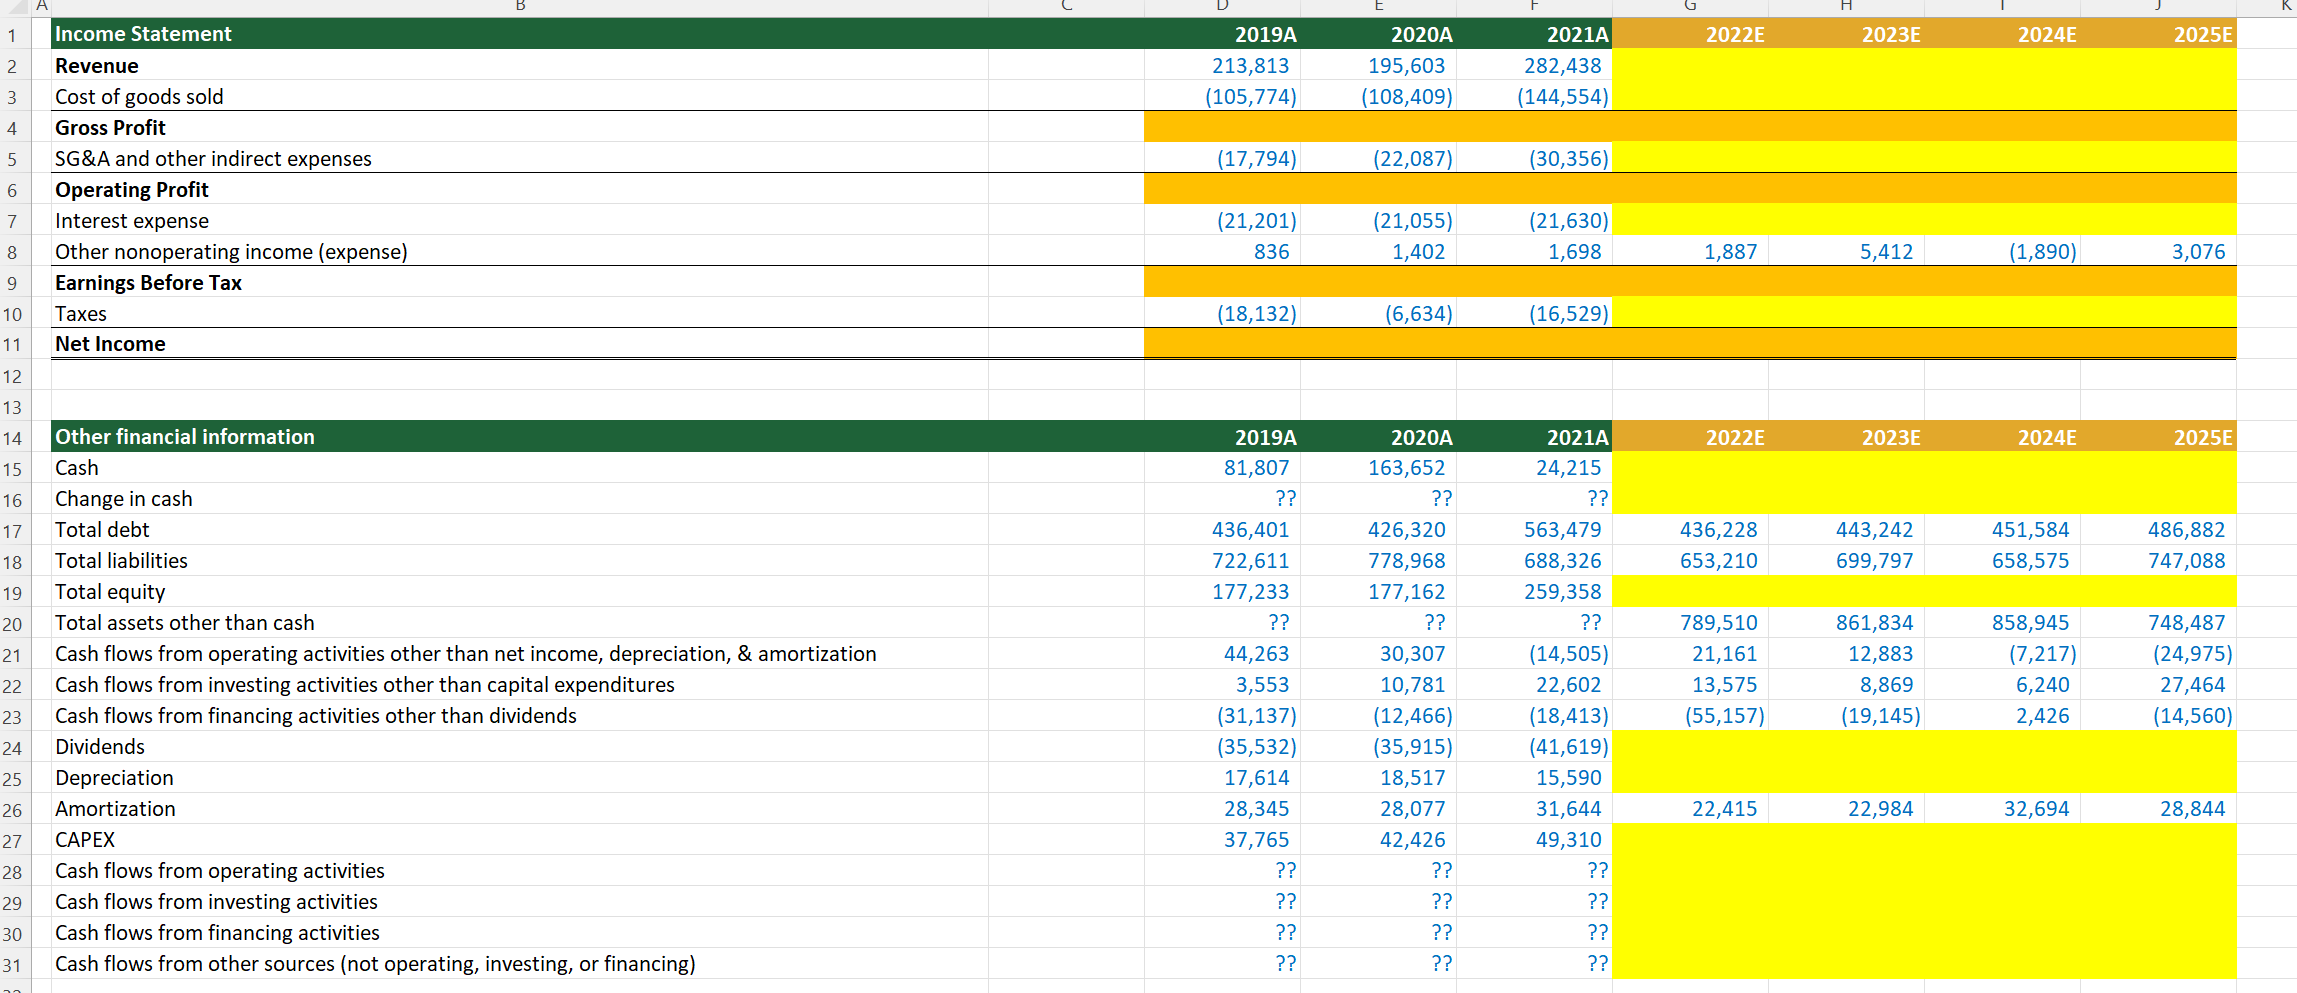Click the 'Amortization' label cell
Screen dimensions: 2297x993
[115, 809]
